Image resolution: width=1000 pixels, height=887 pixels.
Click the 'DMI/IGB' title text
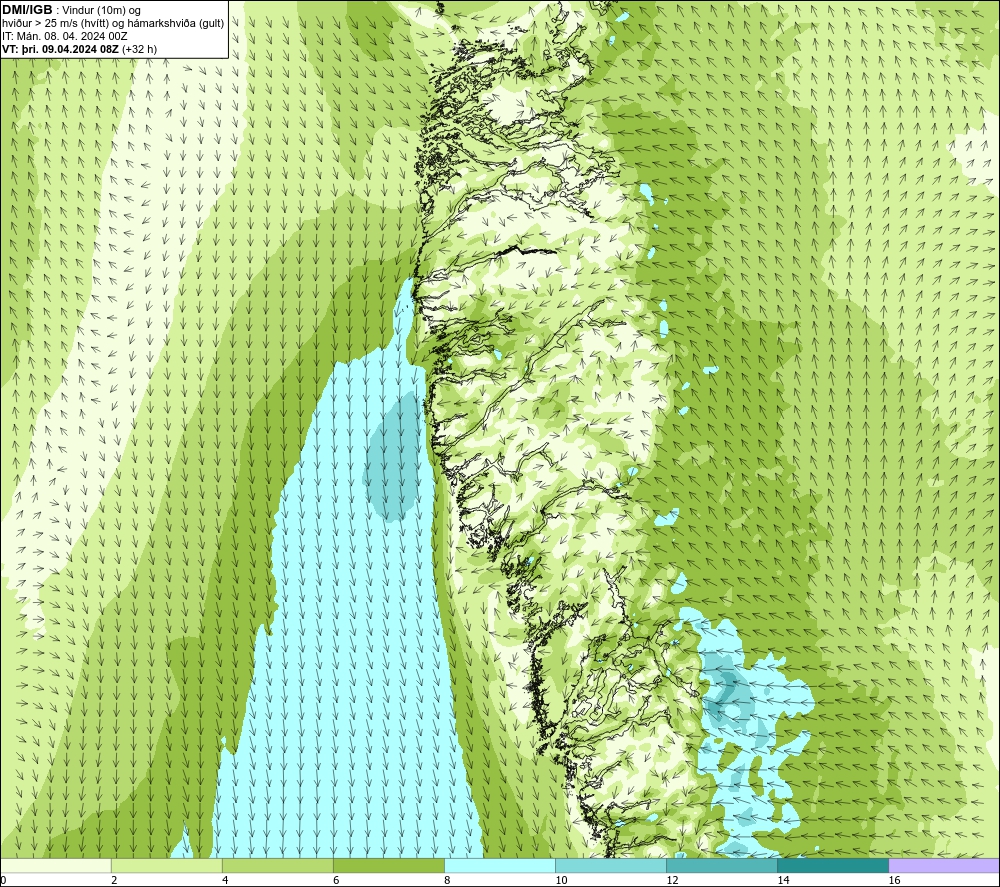click(x=27, y=10)
